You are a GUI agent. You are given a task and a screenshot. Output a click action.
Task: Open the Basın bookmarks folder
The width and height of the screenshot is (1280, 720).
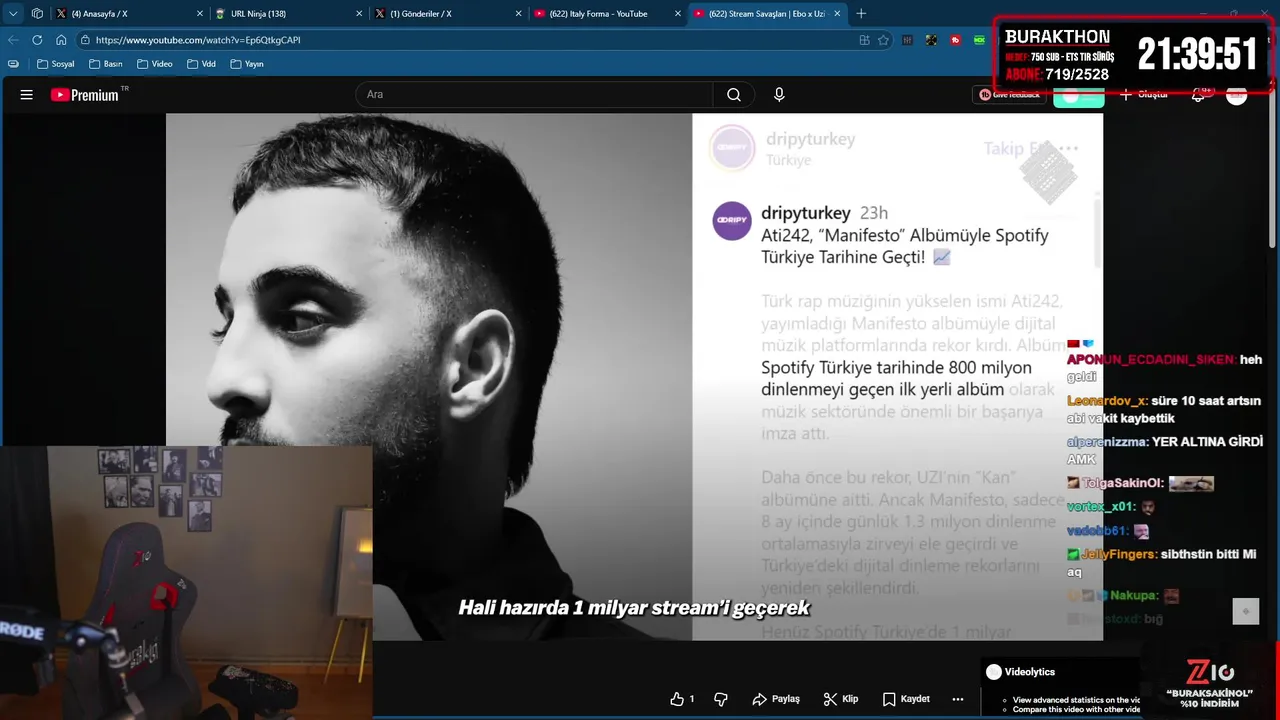click(105, 64)
